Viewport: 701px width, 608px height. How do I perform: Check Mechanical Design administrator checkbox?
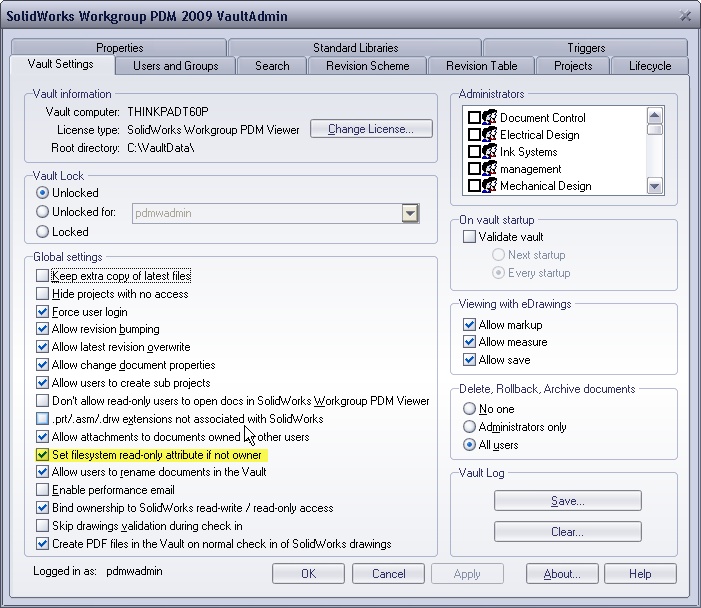(x=474, y=186)
